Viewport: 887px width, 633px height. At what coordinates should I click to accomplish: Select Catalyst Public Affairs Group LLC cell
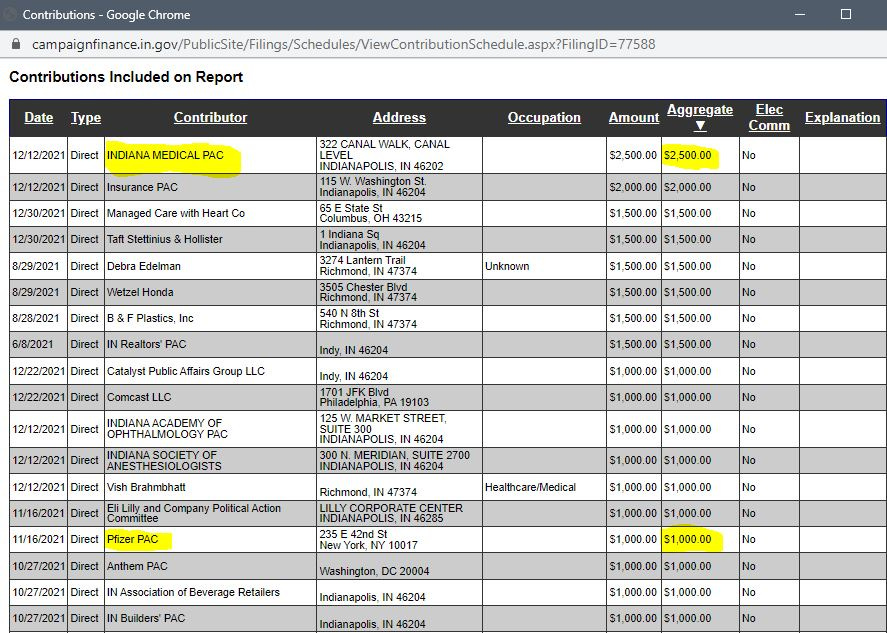210,371
